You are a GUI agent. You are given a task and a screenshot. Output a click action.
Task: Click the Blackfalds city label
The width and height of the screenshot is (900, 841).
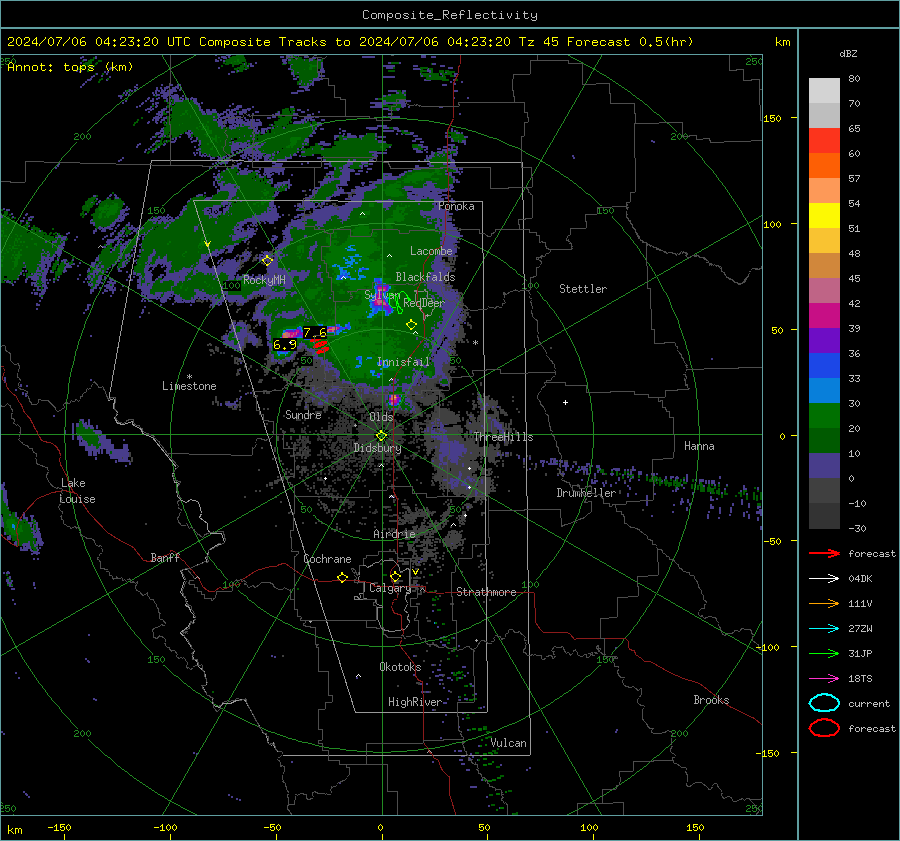click(x=425, y=277)
